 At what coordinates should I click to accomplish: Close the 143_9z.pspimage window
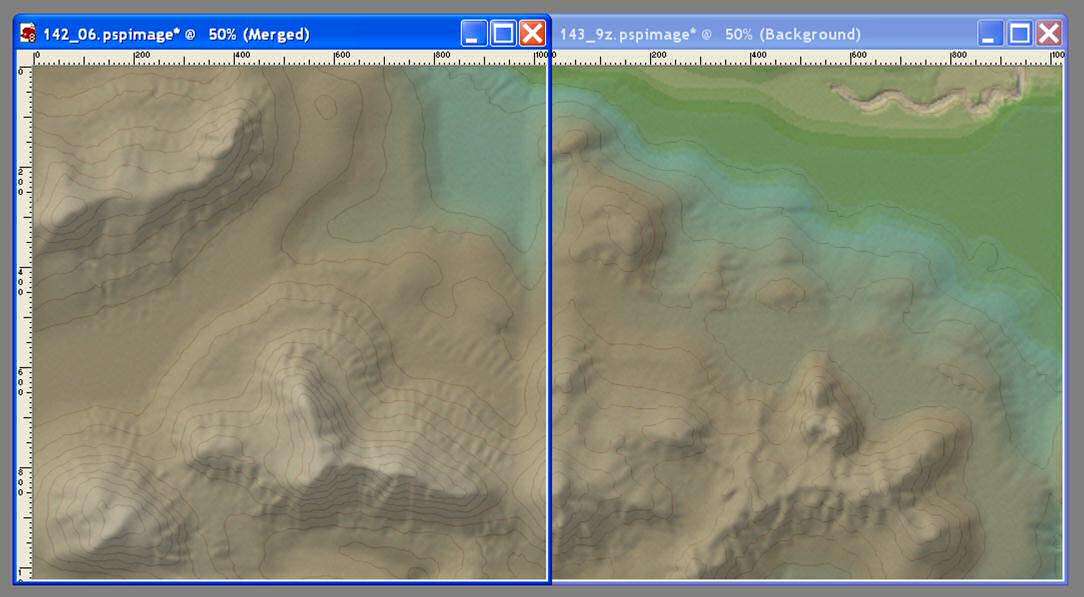pyautogui.click(x=1049, y=33)
